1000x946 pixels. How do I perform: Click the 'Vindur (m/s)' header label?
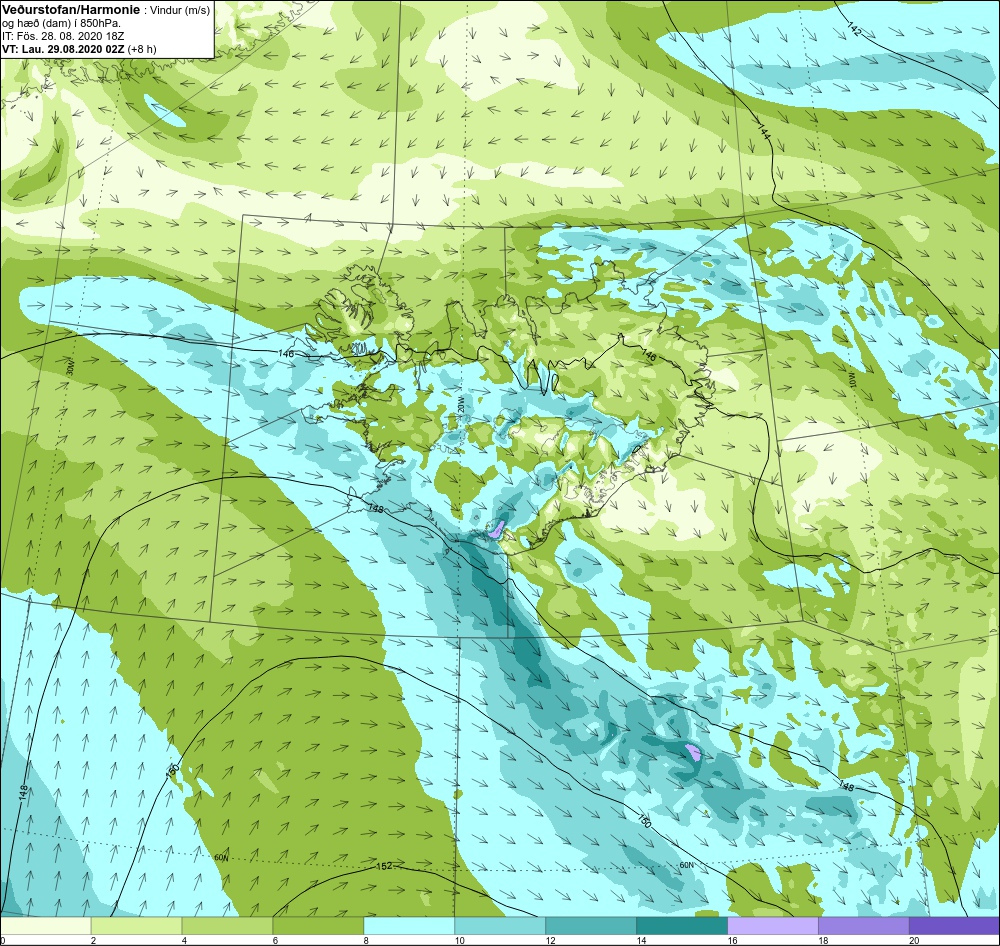(x=179, y=10)
